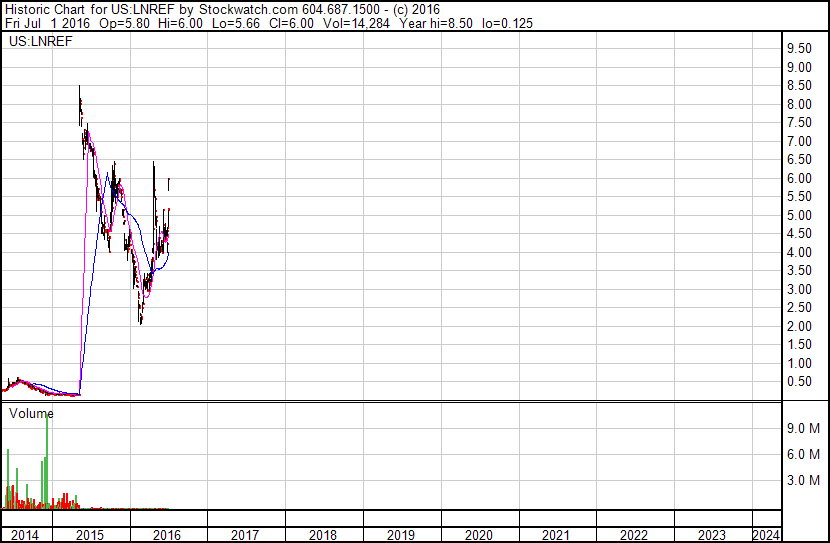
Task: Click the 9.0 M volume axis label
Action: pyautogui.click(x=803, y=428)
